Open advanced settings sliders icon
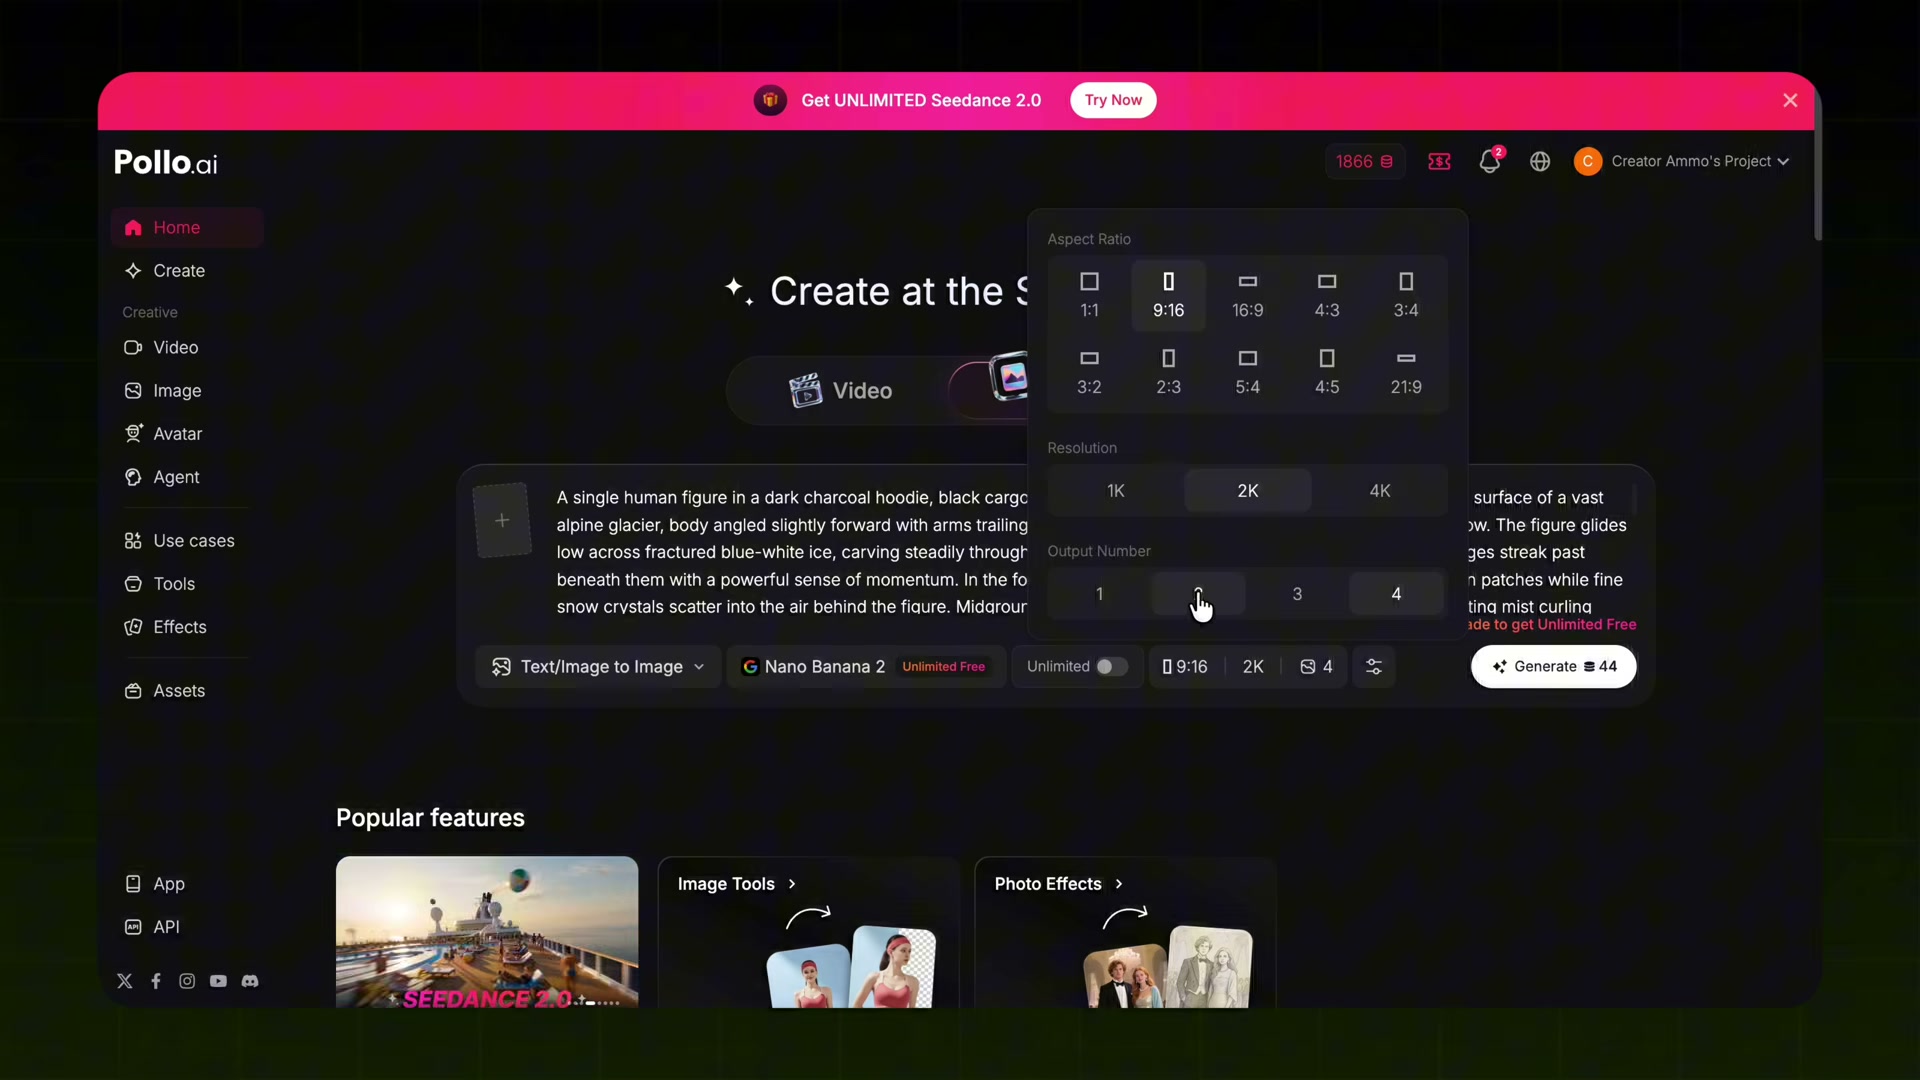 click(1374, 667)
